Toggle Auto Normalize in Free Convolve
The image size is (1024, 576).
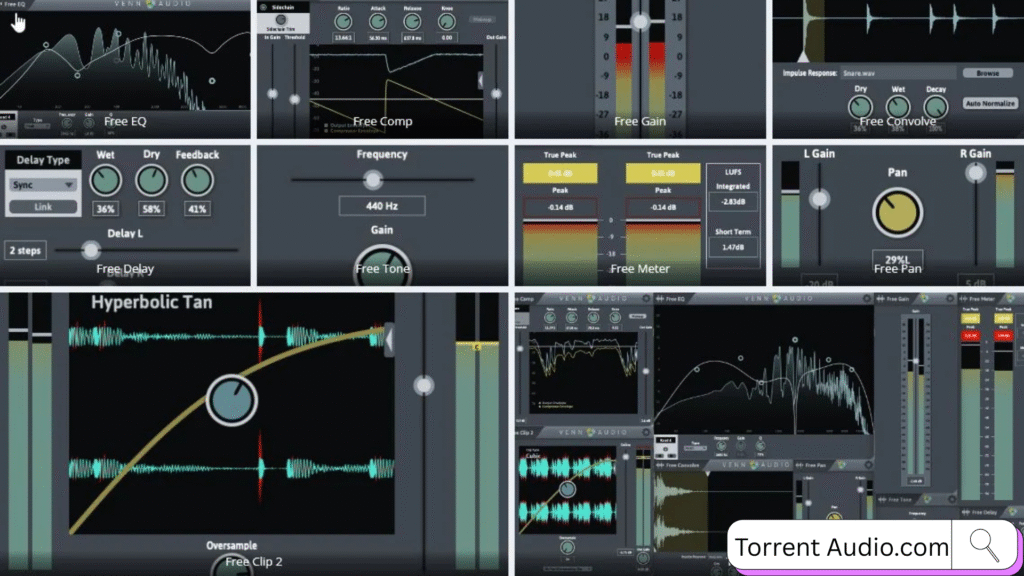[x=988, y=103]
